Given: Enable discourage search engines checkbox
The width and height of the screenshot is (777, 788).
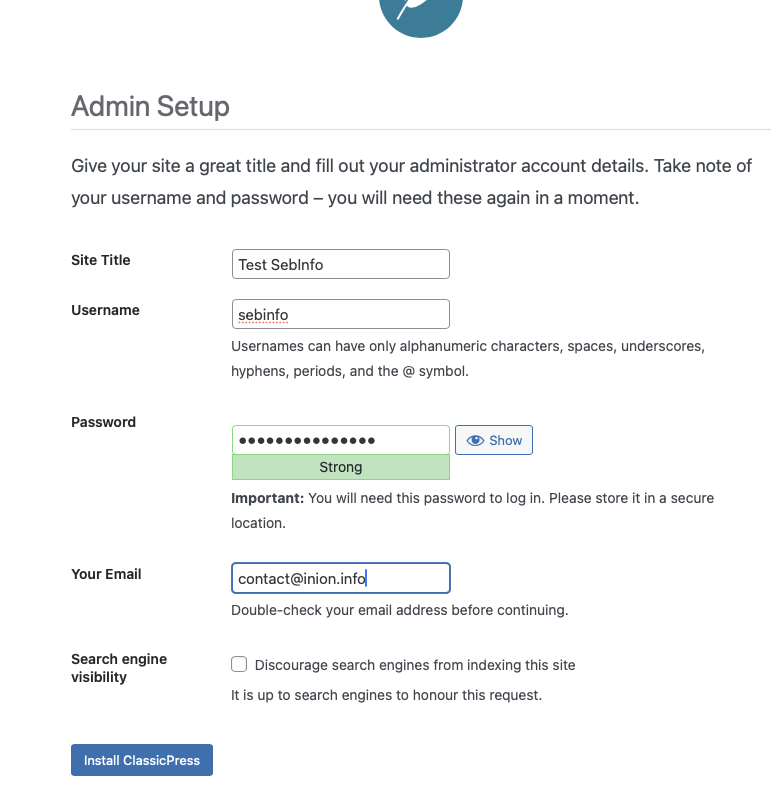Looking at the screenshot, I should pos(239,664).
